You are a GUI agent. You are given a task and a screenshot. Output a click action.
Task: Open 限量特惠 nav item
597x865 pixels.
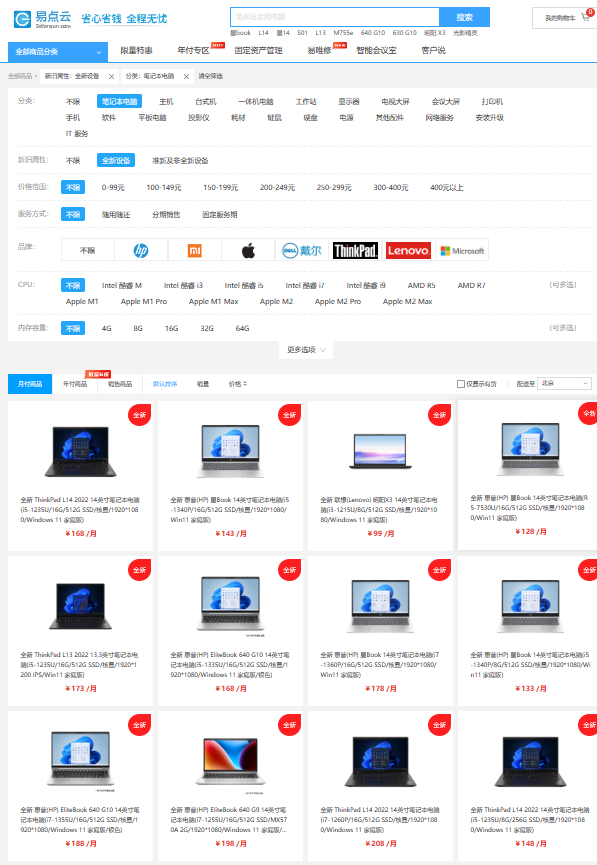click(x=136, y=50)
